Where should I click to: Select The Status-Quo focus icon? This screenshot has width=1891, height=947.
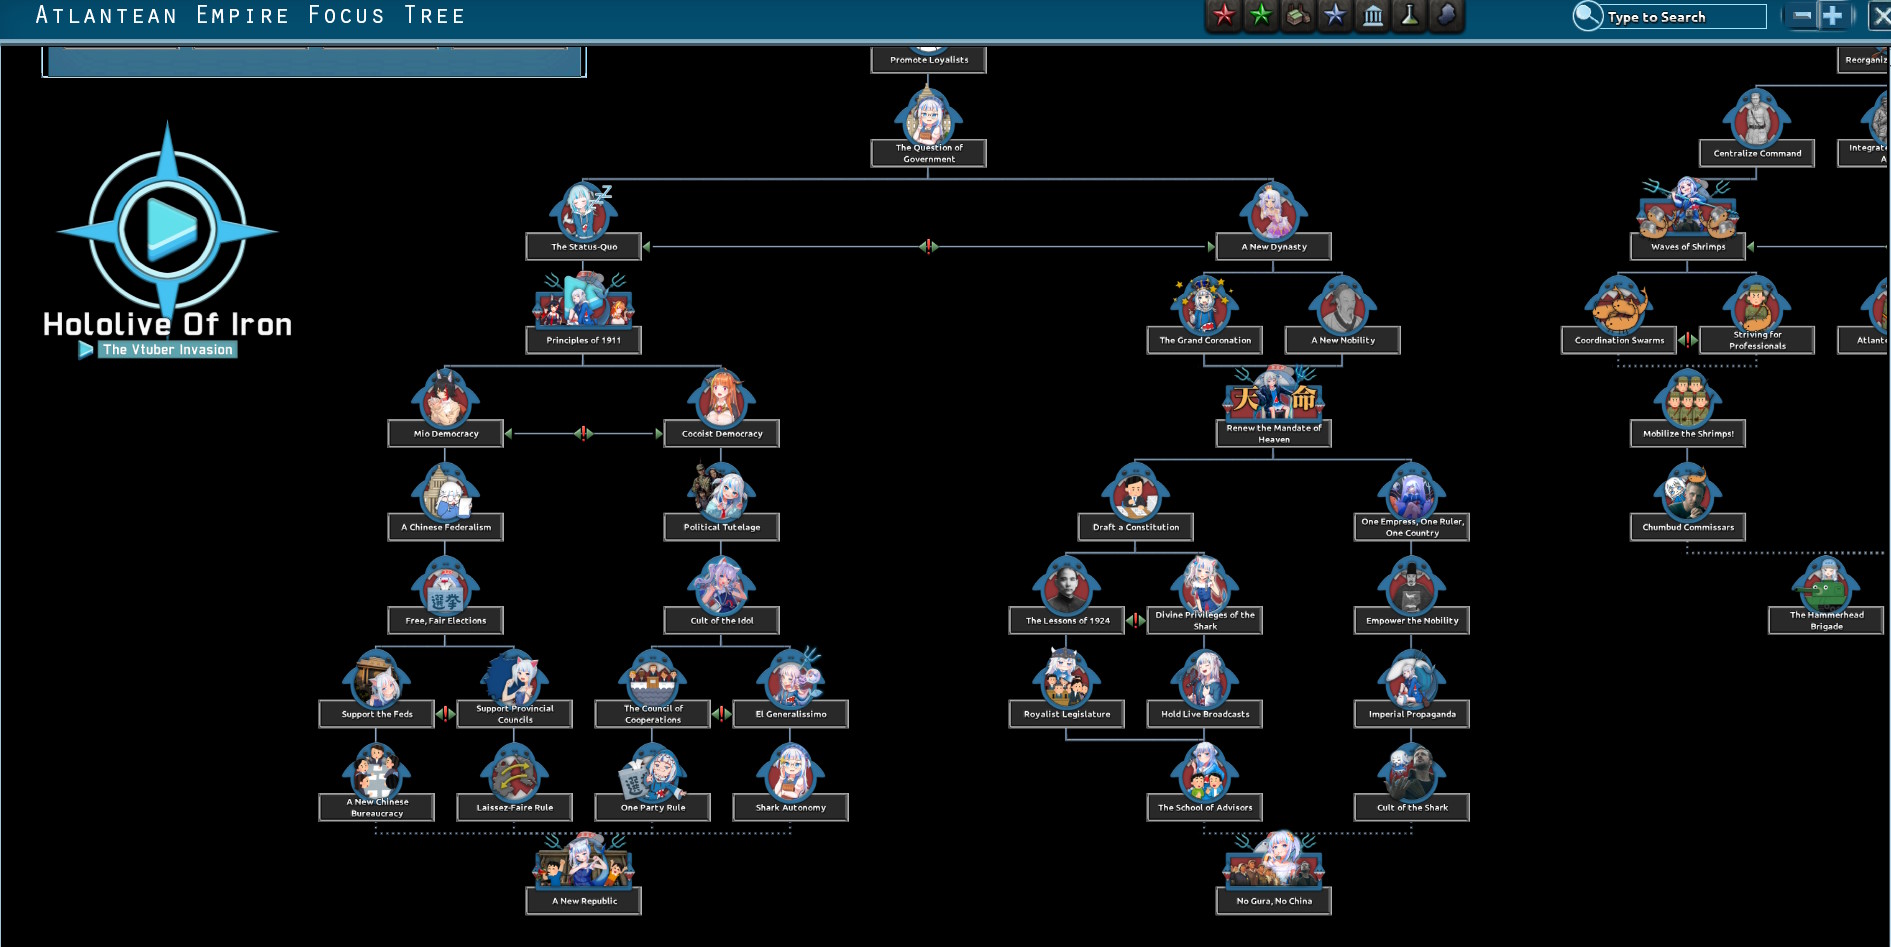coord(584,210)
